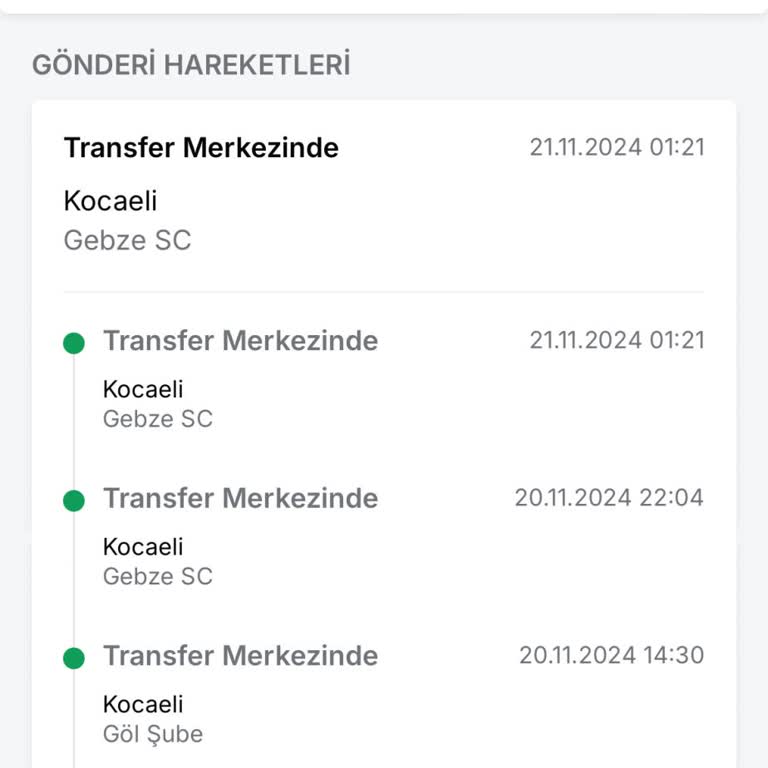Select the Göl Şube branch label
Image resolution: width=768 pixels, height=768 pixels.
click(x=153, y=734)
